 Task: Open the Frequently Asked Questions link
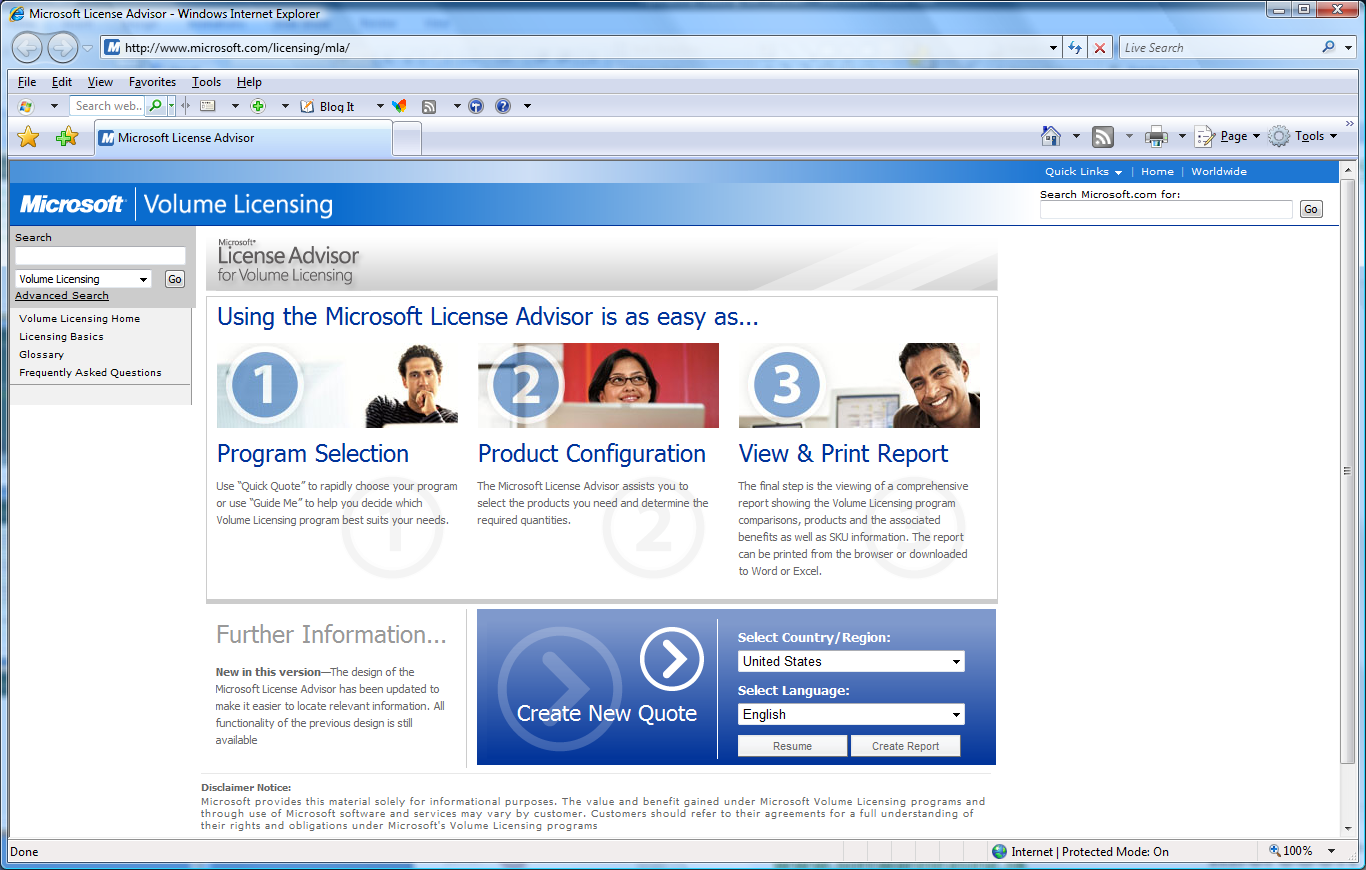pos(90,373)
